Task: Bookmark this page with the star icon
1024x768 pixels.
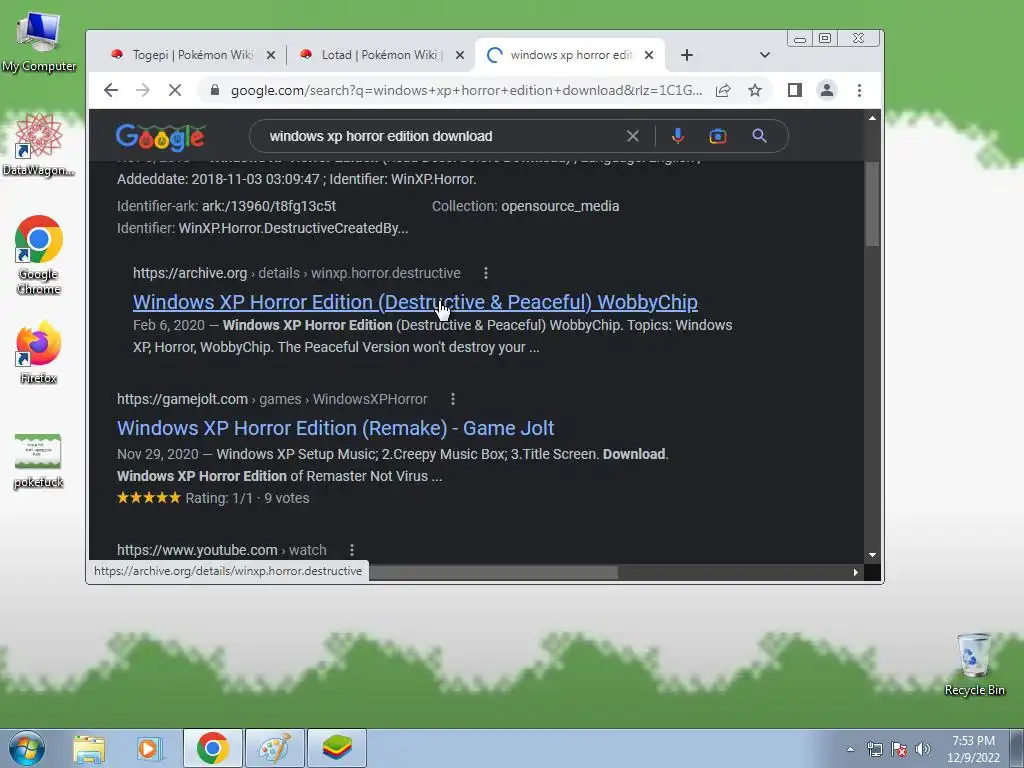Action: pyautogui.click(x=755, y=90)
